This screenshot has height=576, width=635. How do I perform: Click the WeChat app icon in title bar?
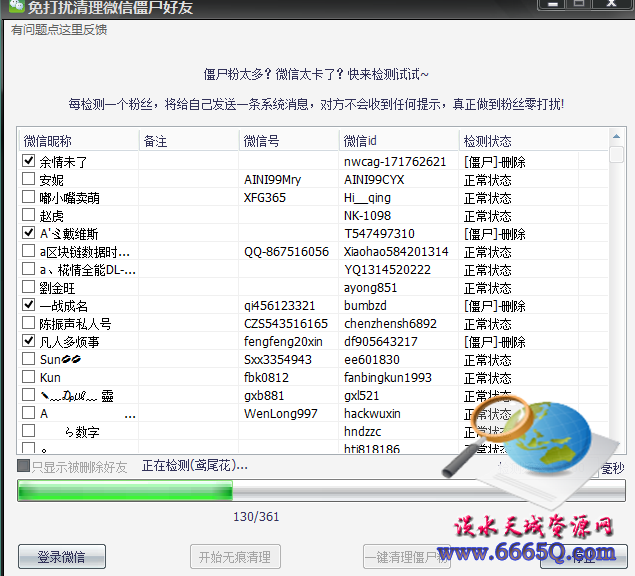(16, 6)
